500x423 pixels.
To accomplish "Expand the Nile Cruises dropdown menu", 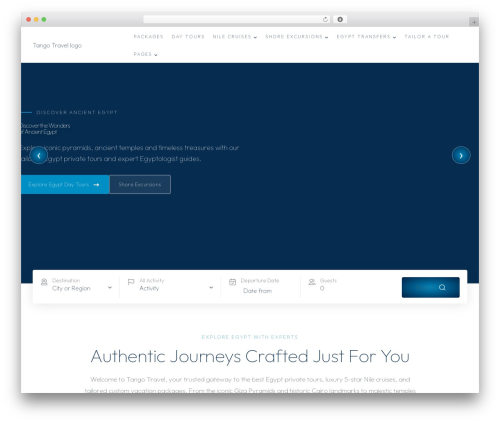I will point(235,37).
